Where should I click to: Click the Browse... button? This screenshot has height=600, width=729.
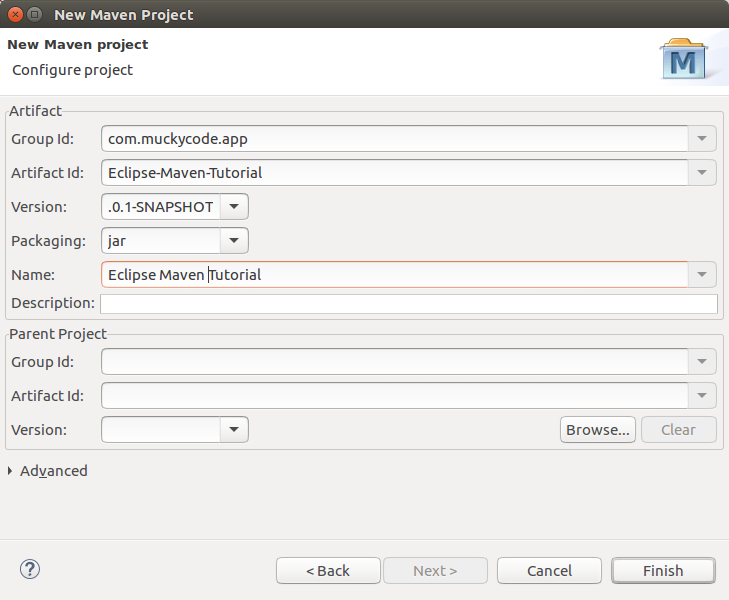pos(598,429)
